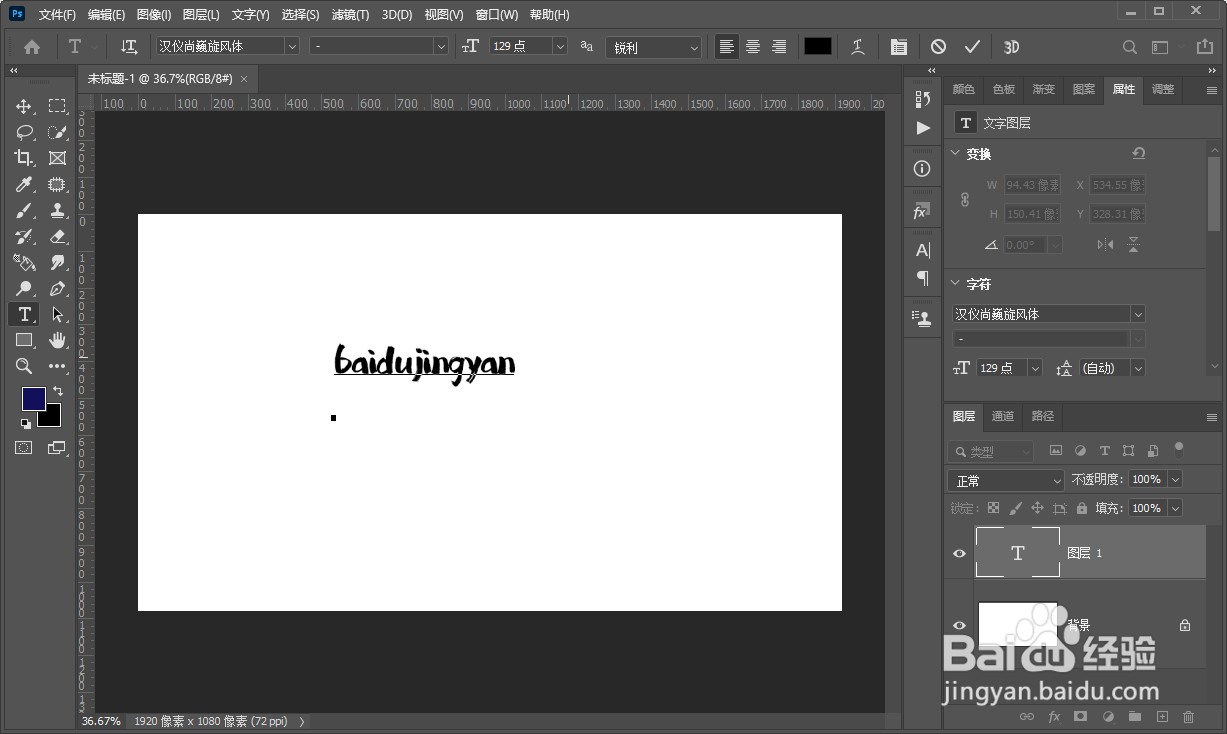Open anti-aliasing dropdown 锐利
Image resolution: width=1227 pixels, height=734 pixels.
pyautogui.click(x=654, y=47)
